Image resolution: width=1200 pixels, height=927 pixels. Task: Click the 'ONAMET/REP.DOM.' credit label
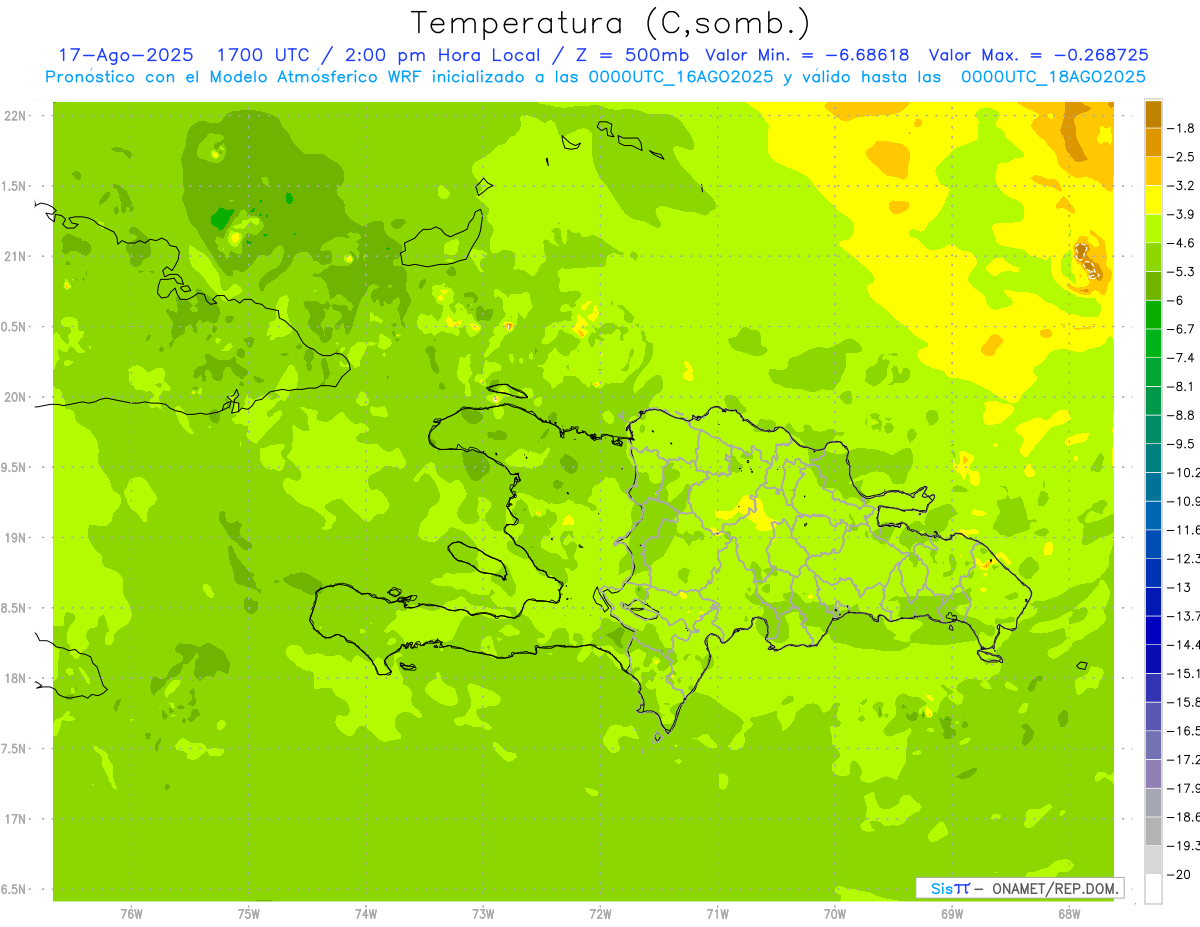click(x=1054, y=888)
